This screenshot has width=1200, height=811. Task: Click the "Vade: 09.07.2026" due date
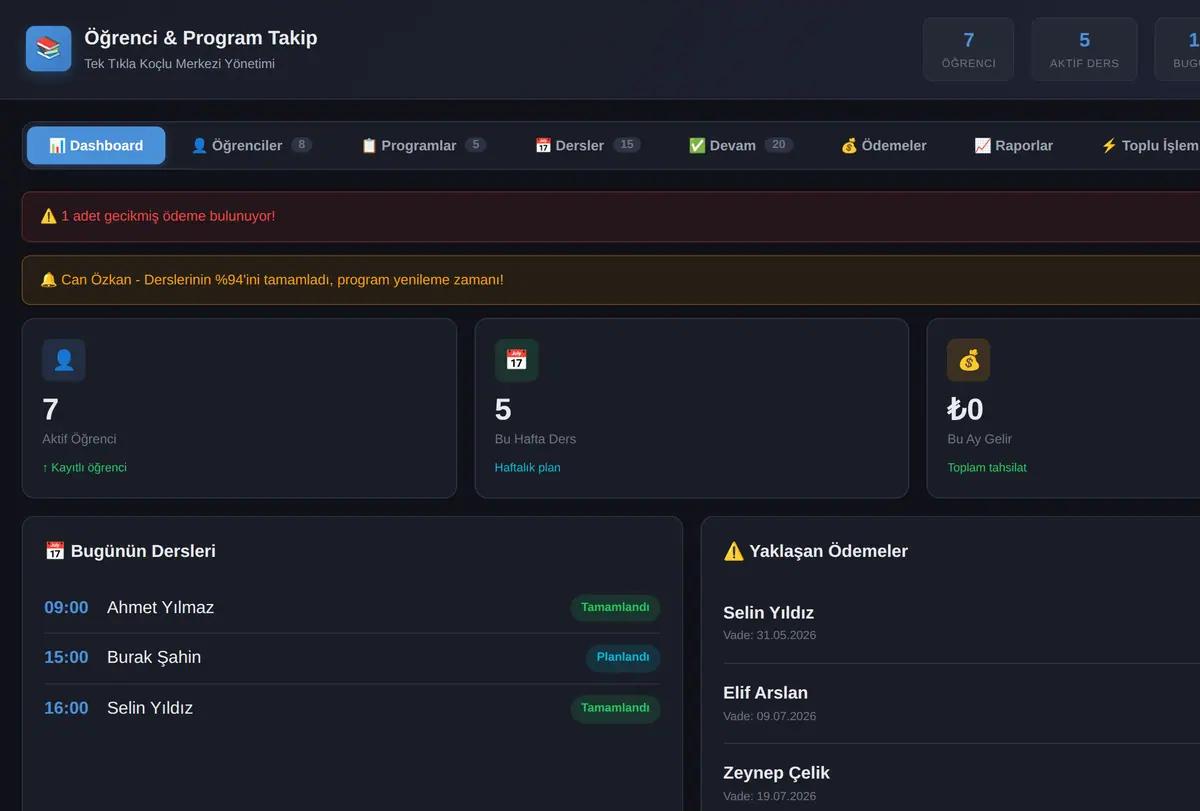[x=769, y=716]
